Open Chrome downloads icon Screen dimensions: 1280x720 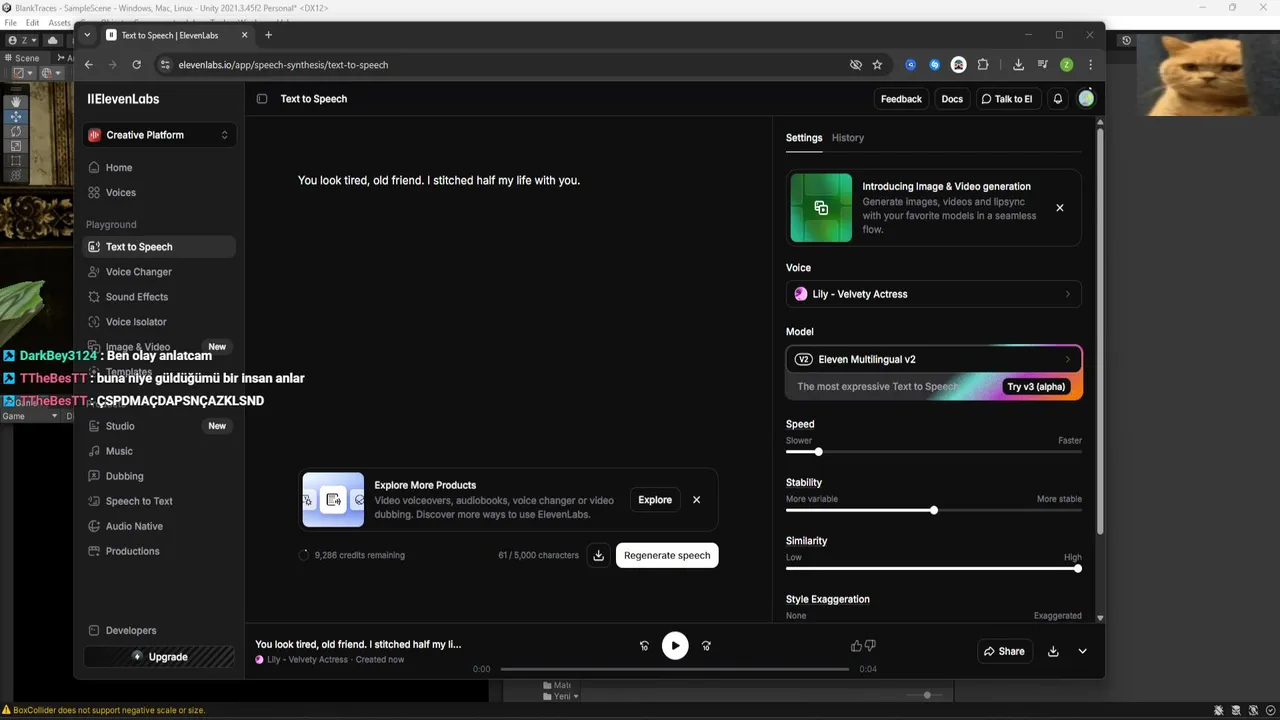pos(1018,65)
